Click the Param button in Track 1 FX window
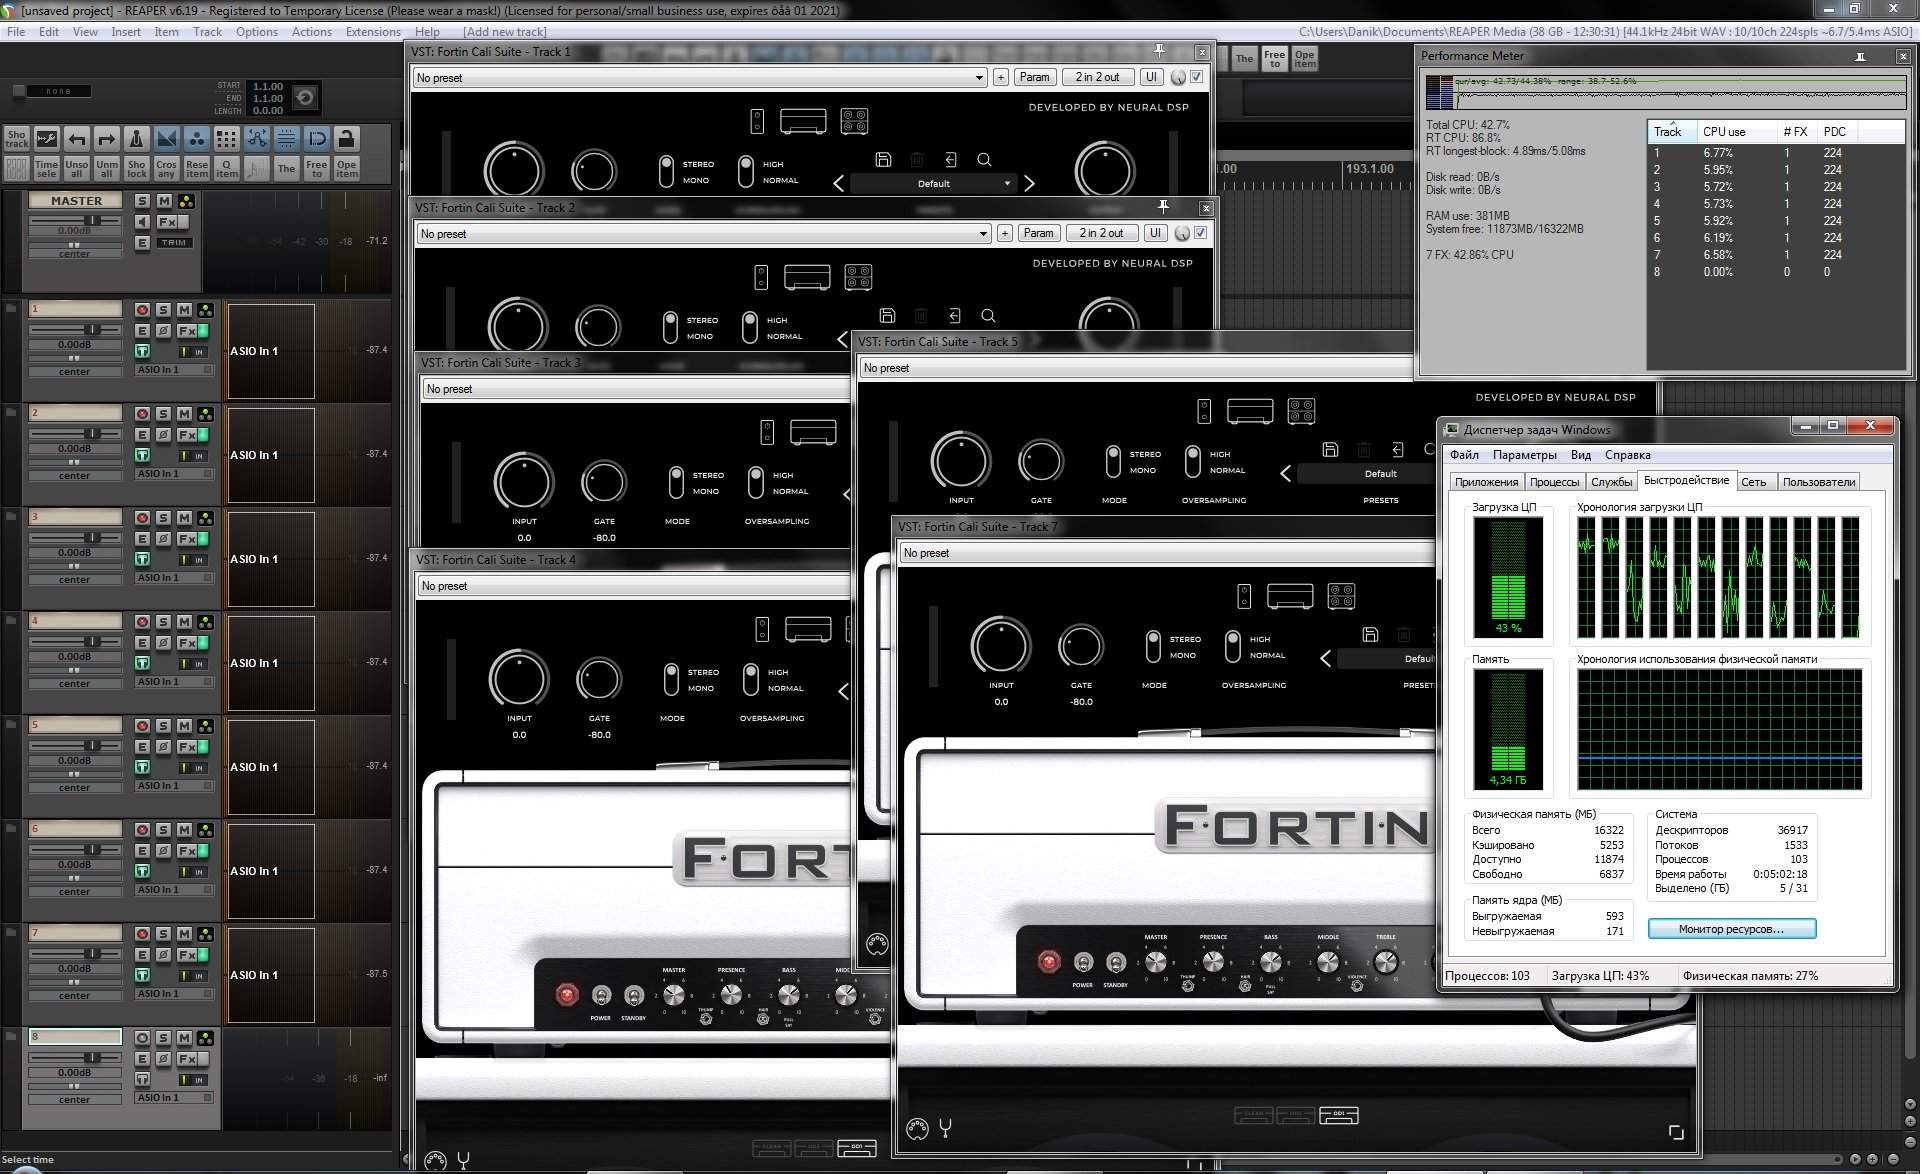This screenshot has height=1174, width=1922. click(1035, 77)
